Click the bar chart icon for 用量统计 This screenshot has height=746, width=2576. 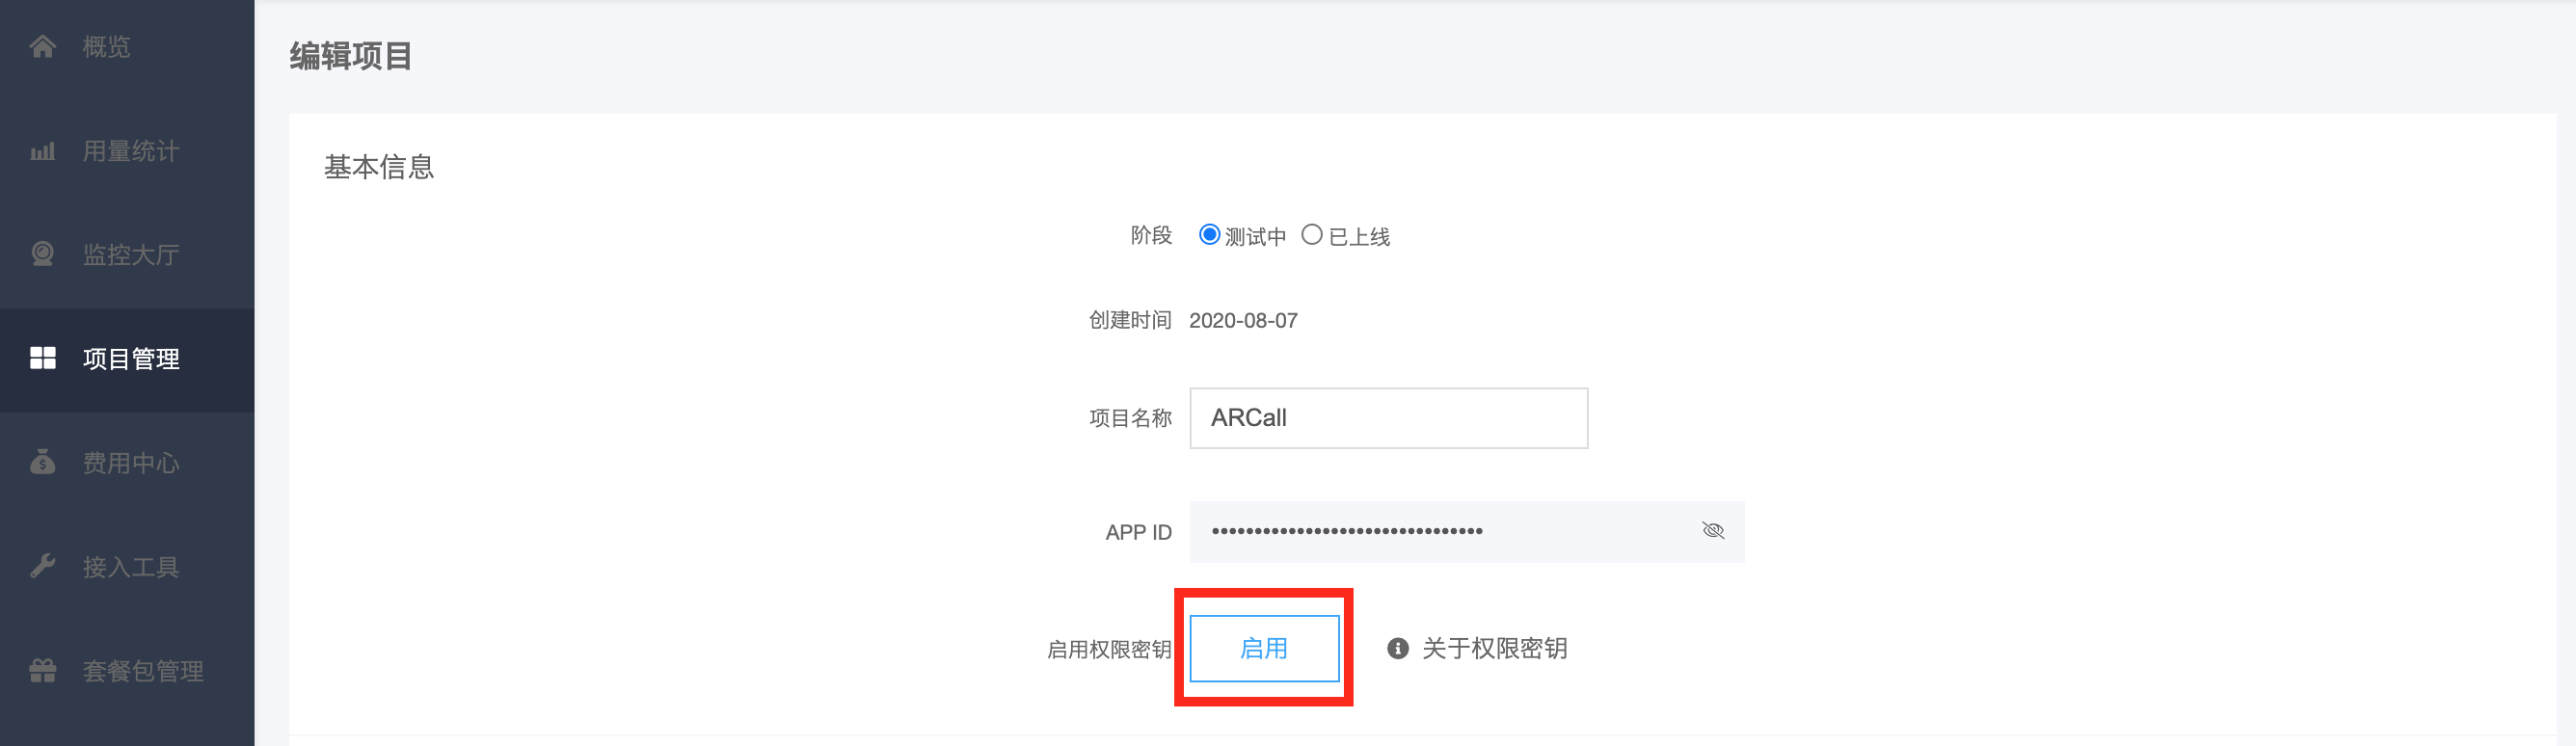click(x=42, y=151)
